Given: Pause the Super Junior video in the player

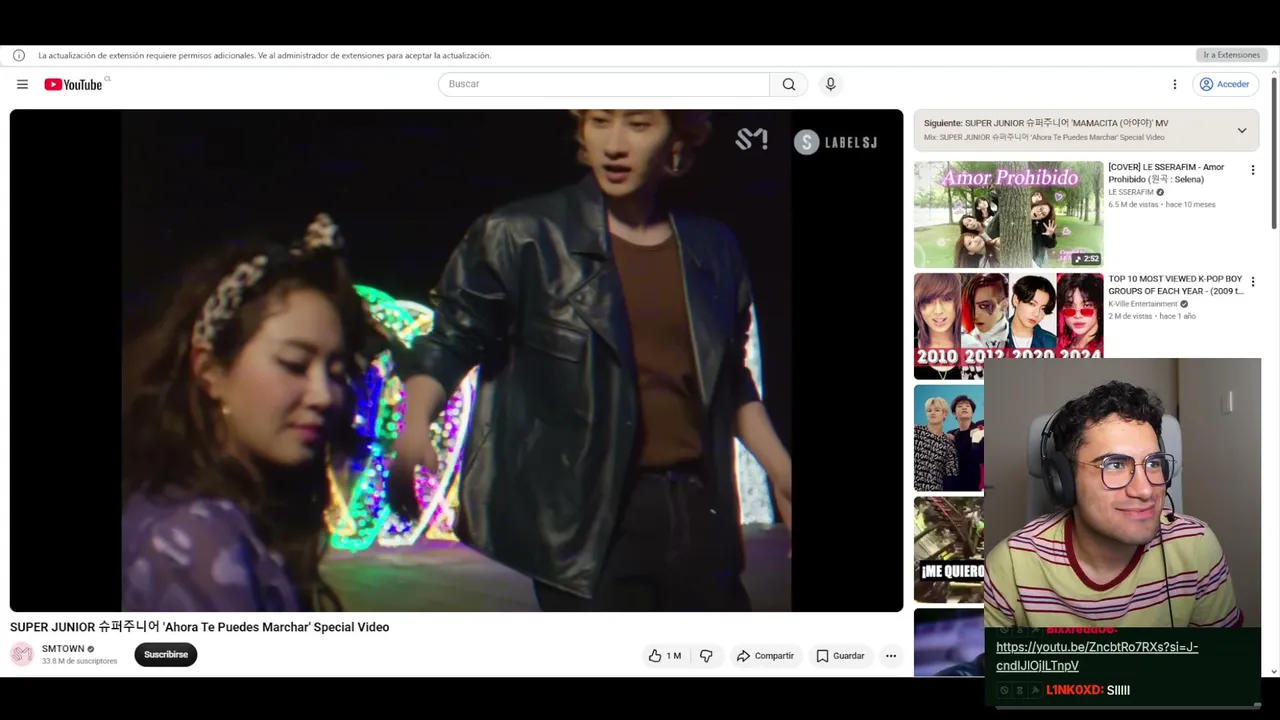Looking at the screenshot, I should click(456, 360).
